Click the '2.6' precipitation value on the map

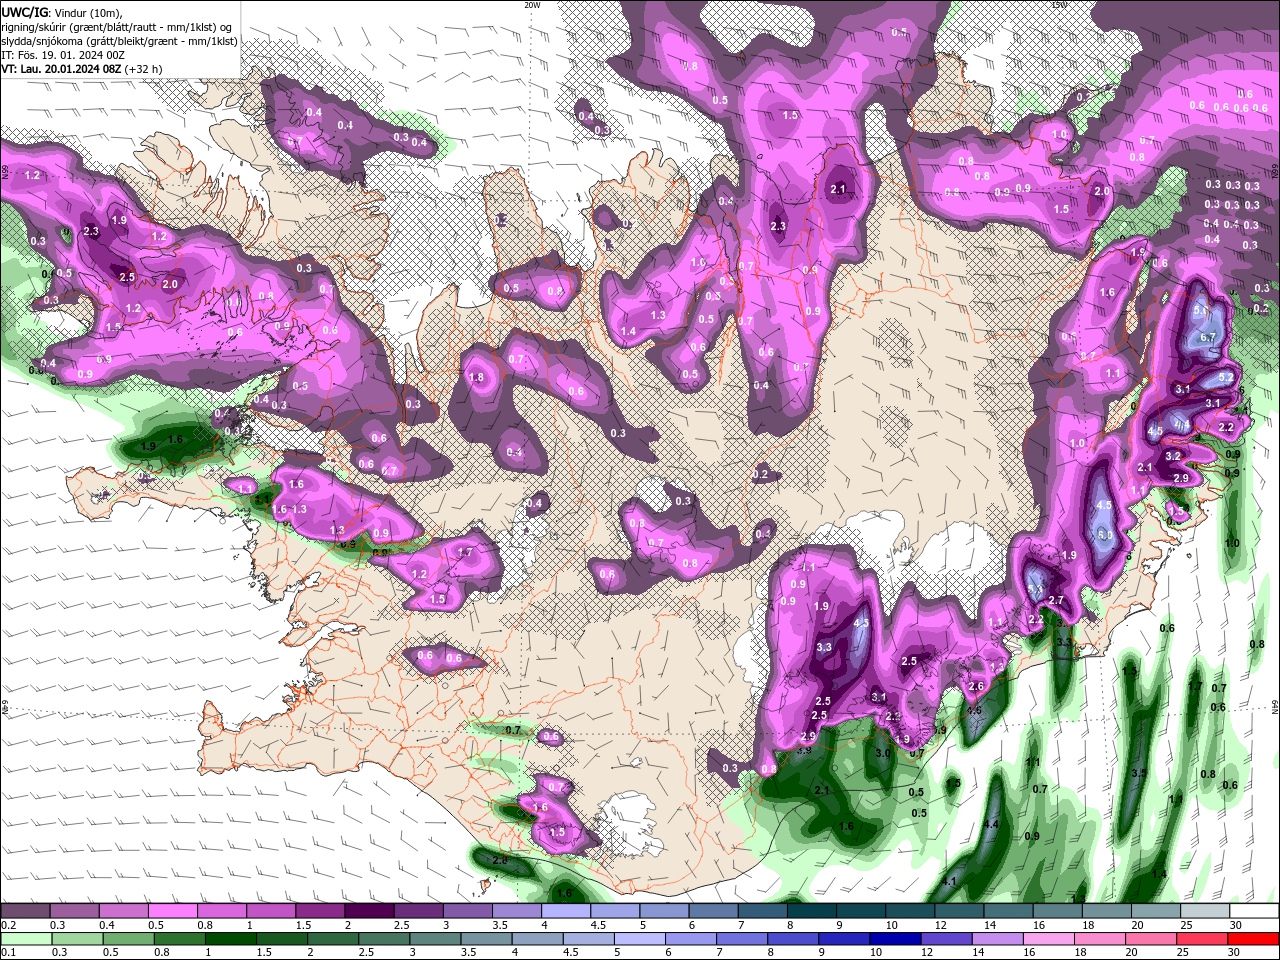pos(976,686)
